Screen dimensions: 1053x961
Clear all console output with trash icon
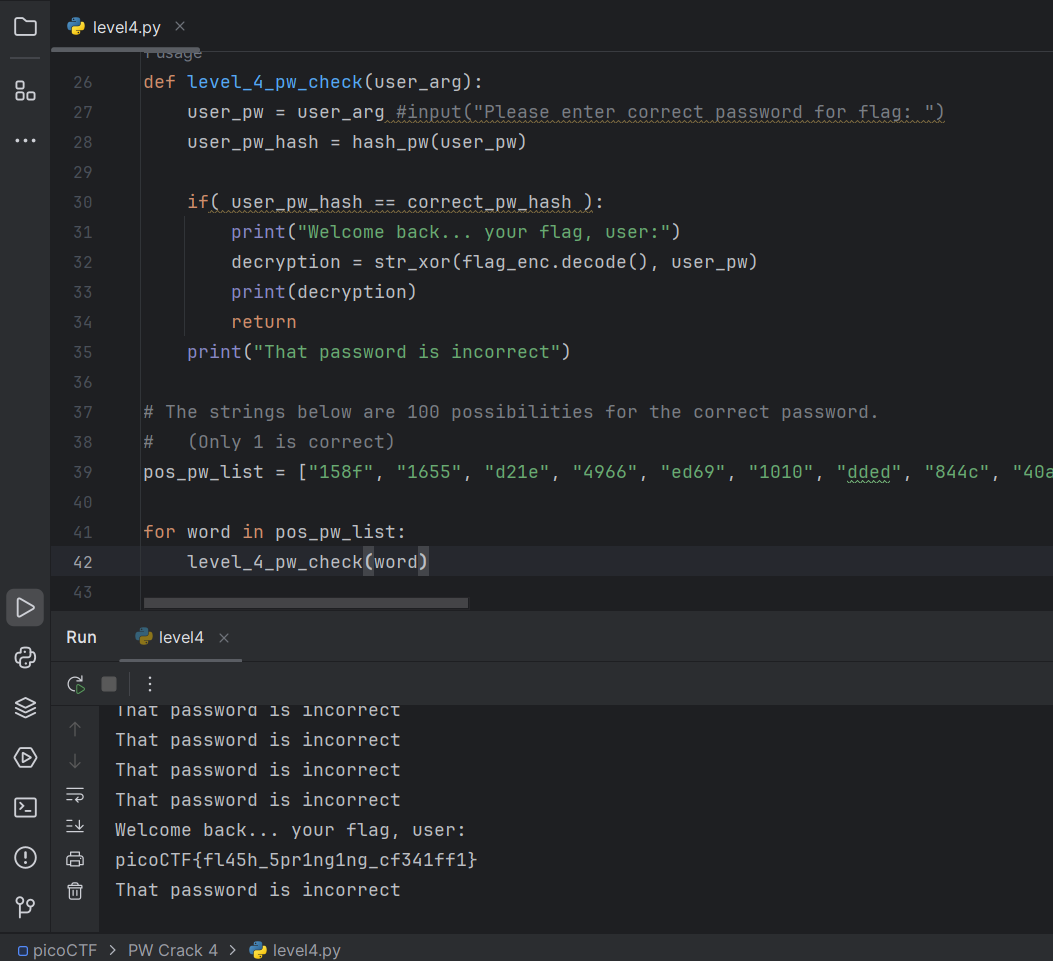(75, 890)
